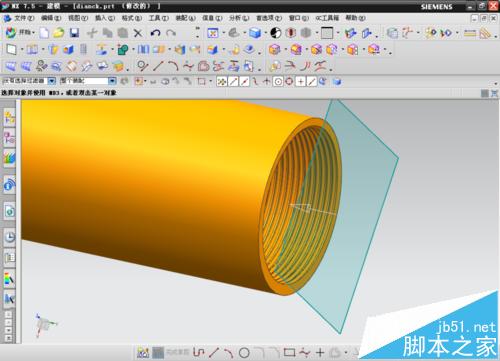This screenshot has height=361, width=500.
Task: Click the Undo arrow icon
Action: 155,33
